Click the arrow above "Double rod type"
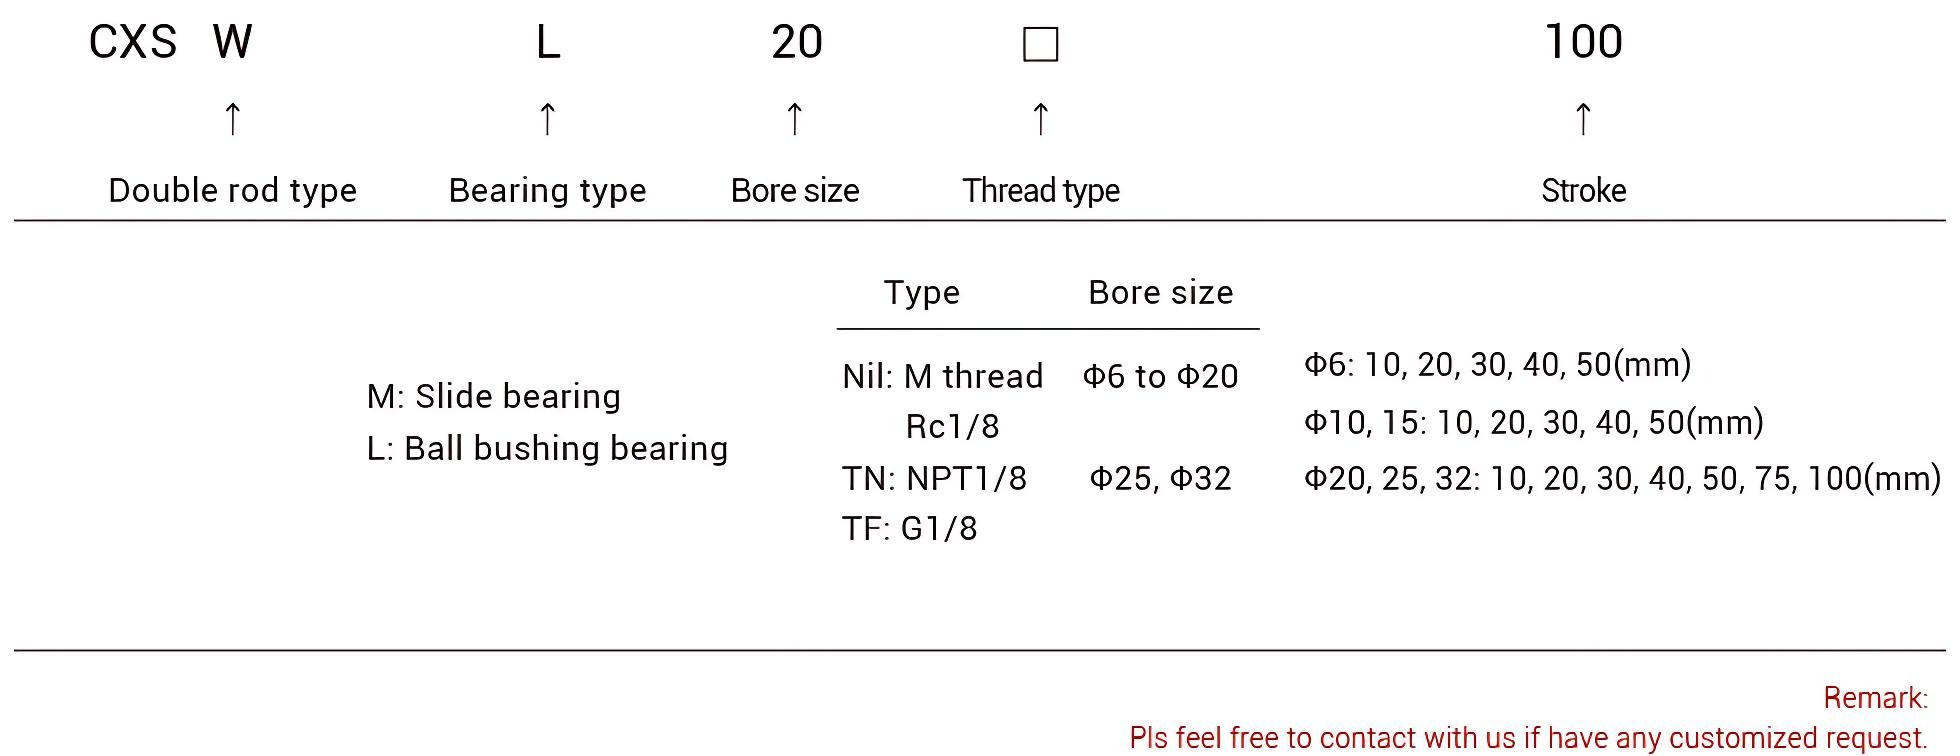 click(x=232, y=118)
